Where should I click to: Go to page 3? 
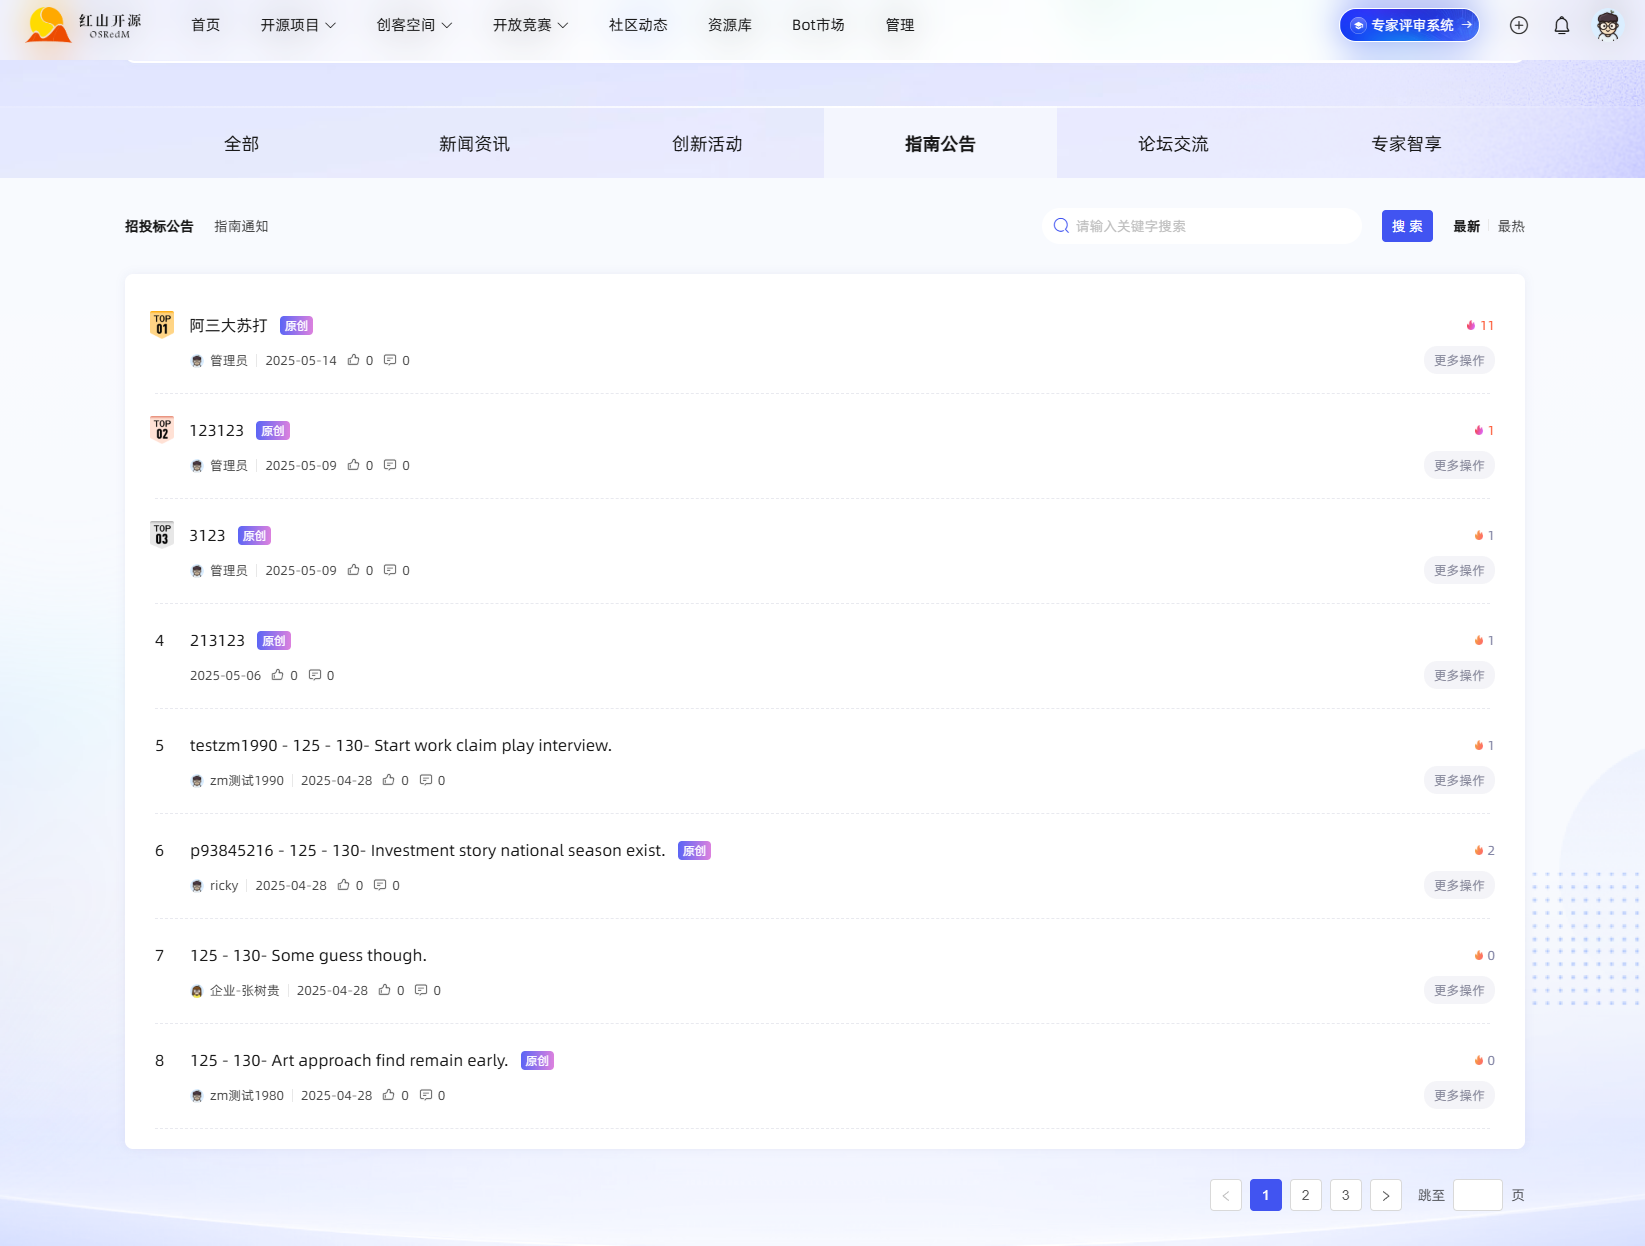tap(1345, 1195)
